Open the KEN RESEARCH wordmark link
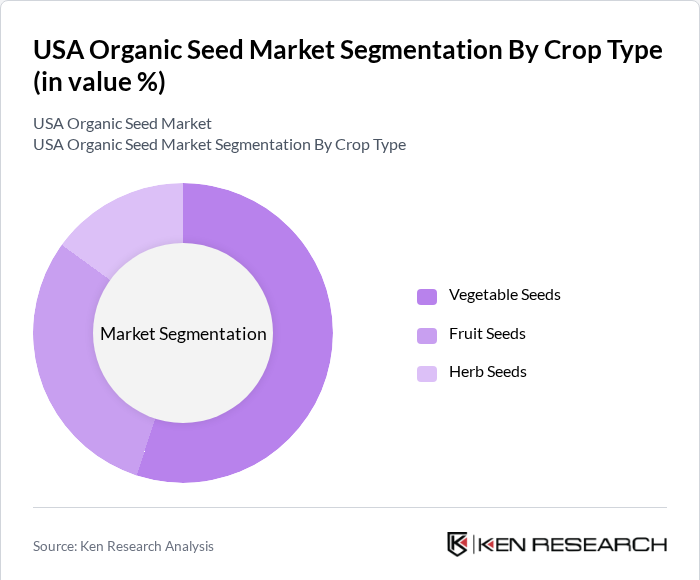 pyautogui.click(x=572, y=545)
